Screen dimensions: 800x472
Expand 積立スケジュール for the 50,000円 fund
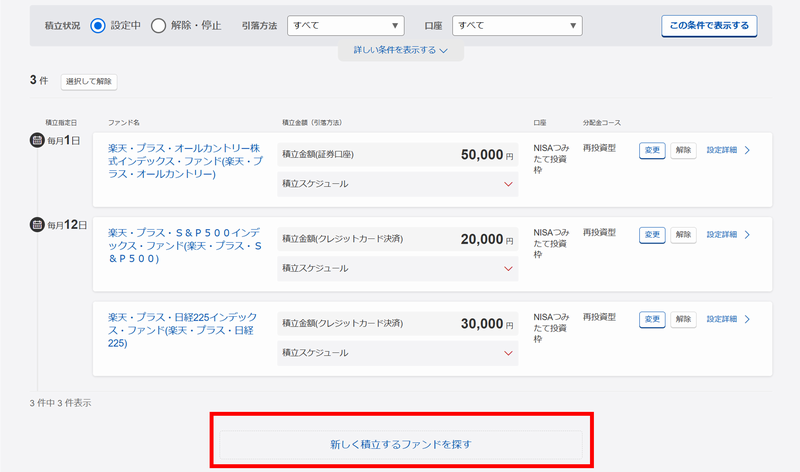(397, 184)
